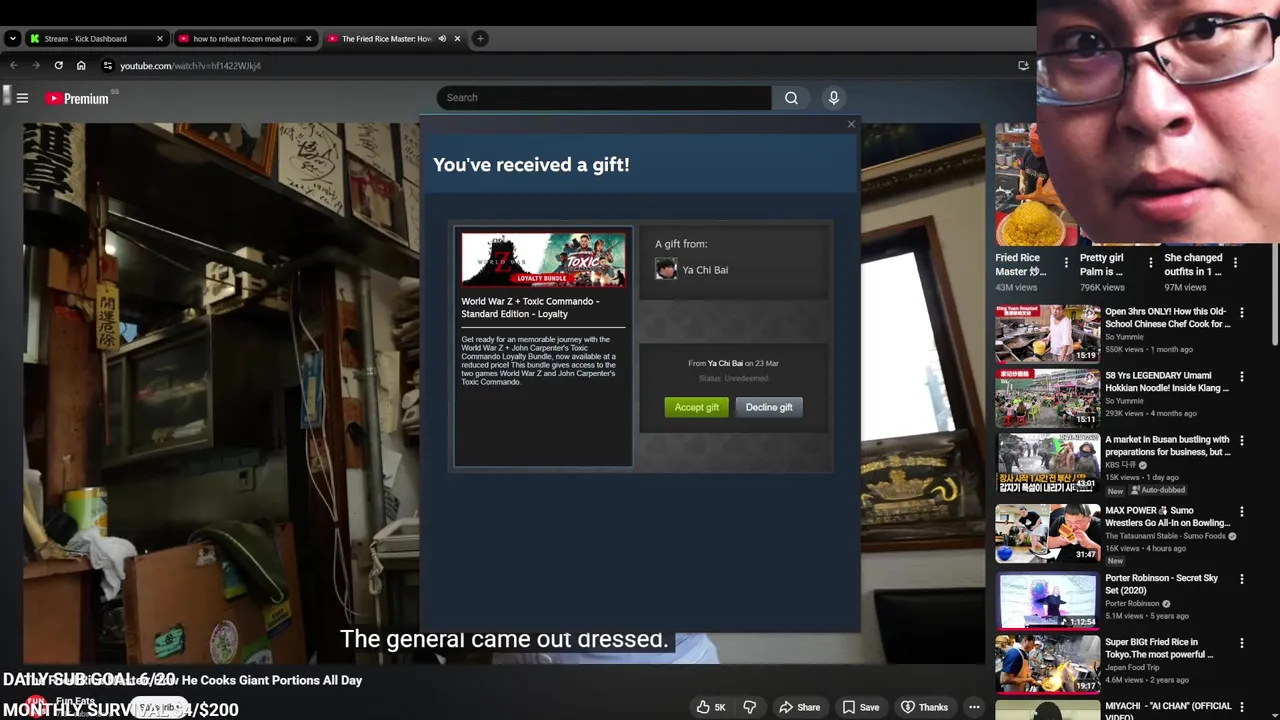Go to the browser home page
Image resolution: width=1280 pixels, height=720 pixels.
pos(81,66)
